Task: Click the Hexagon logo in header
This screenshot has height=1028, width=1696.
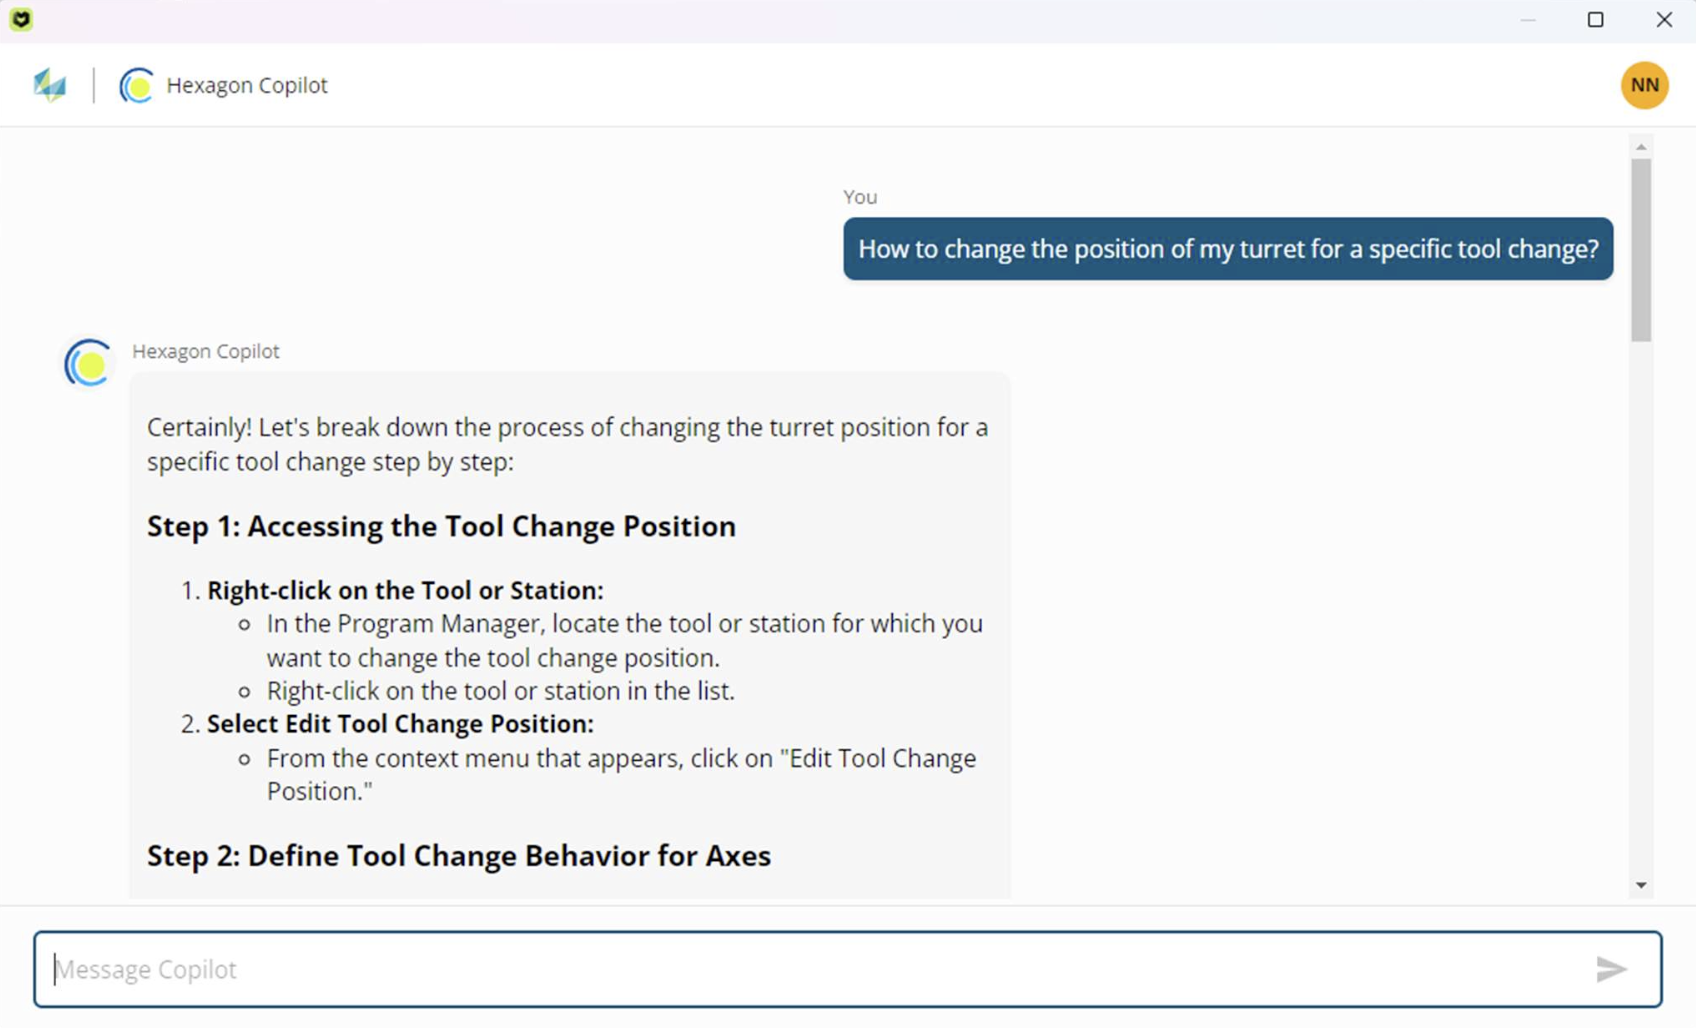Action: [49, 85]
